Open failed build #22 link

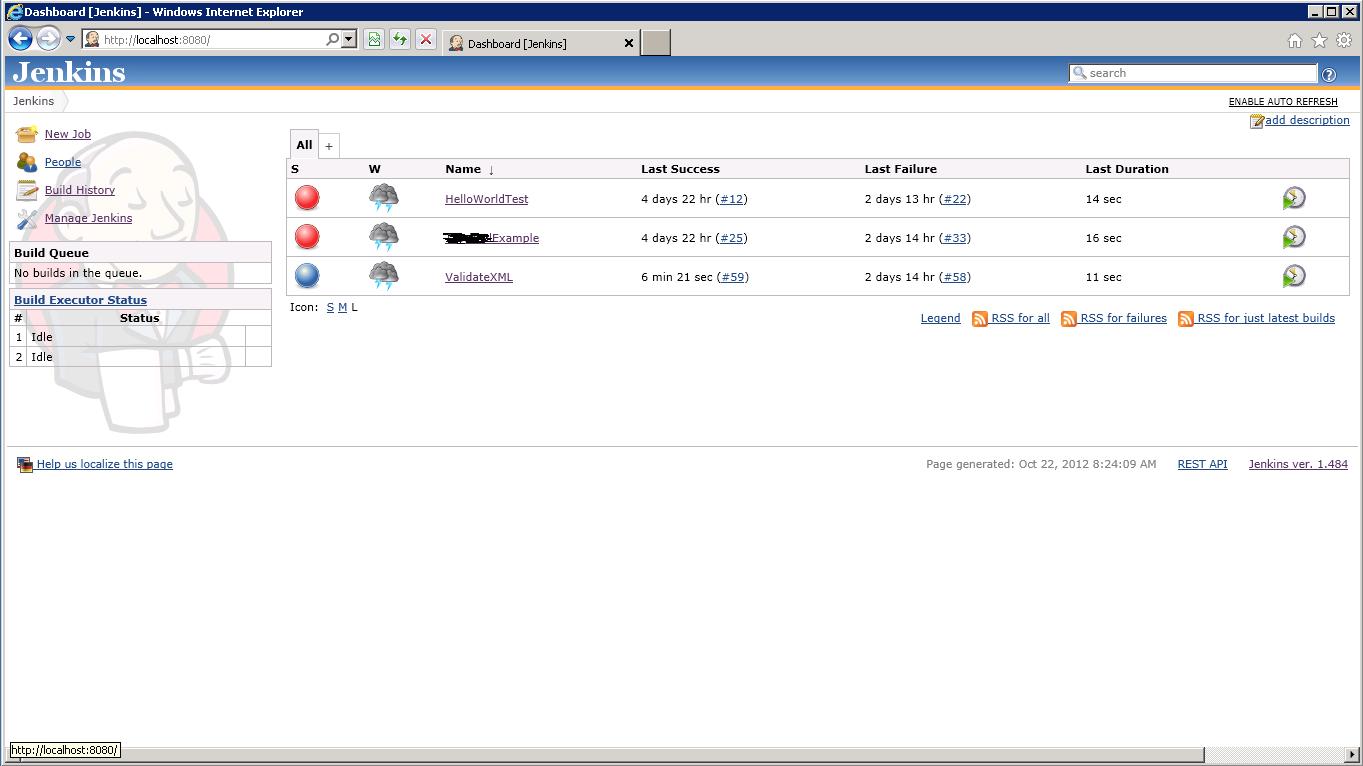(x=955, y=199)
